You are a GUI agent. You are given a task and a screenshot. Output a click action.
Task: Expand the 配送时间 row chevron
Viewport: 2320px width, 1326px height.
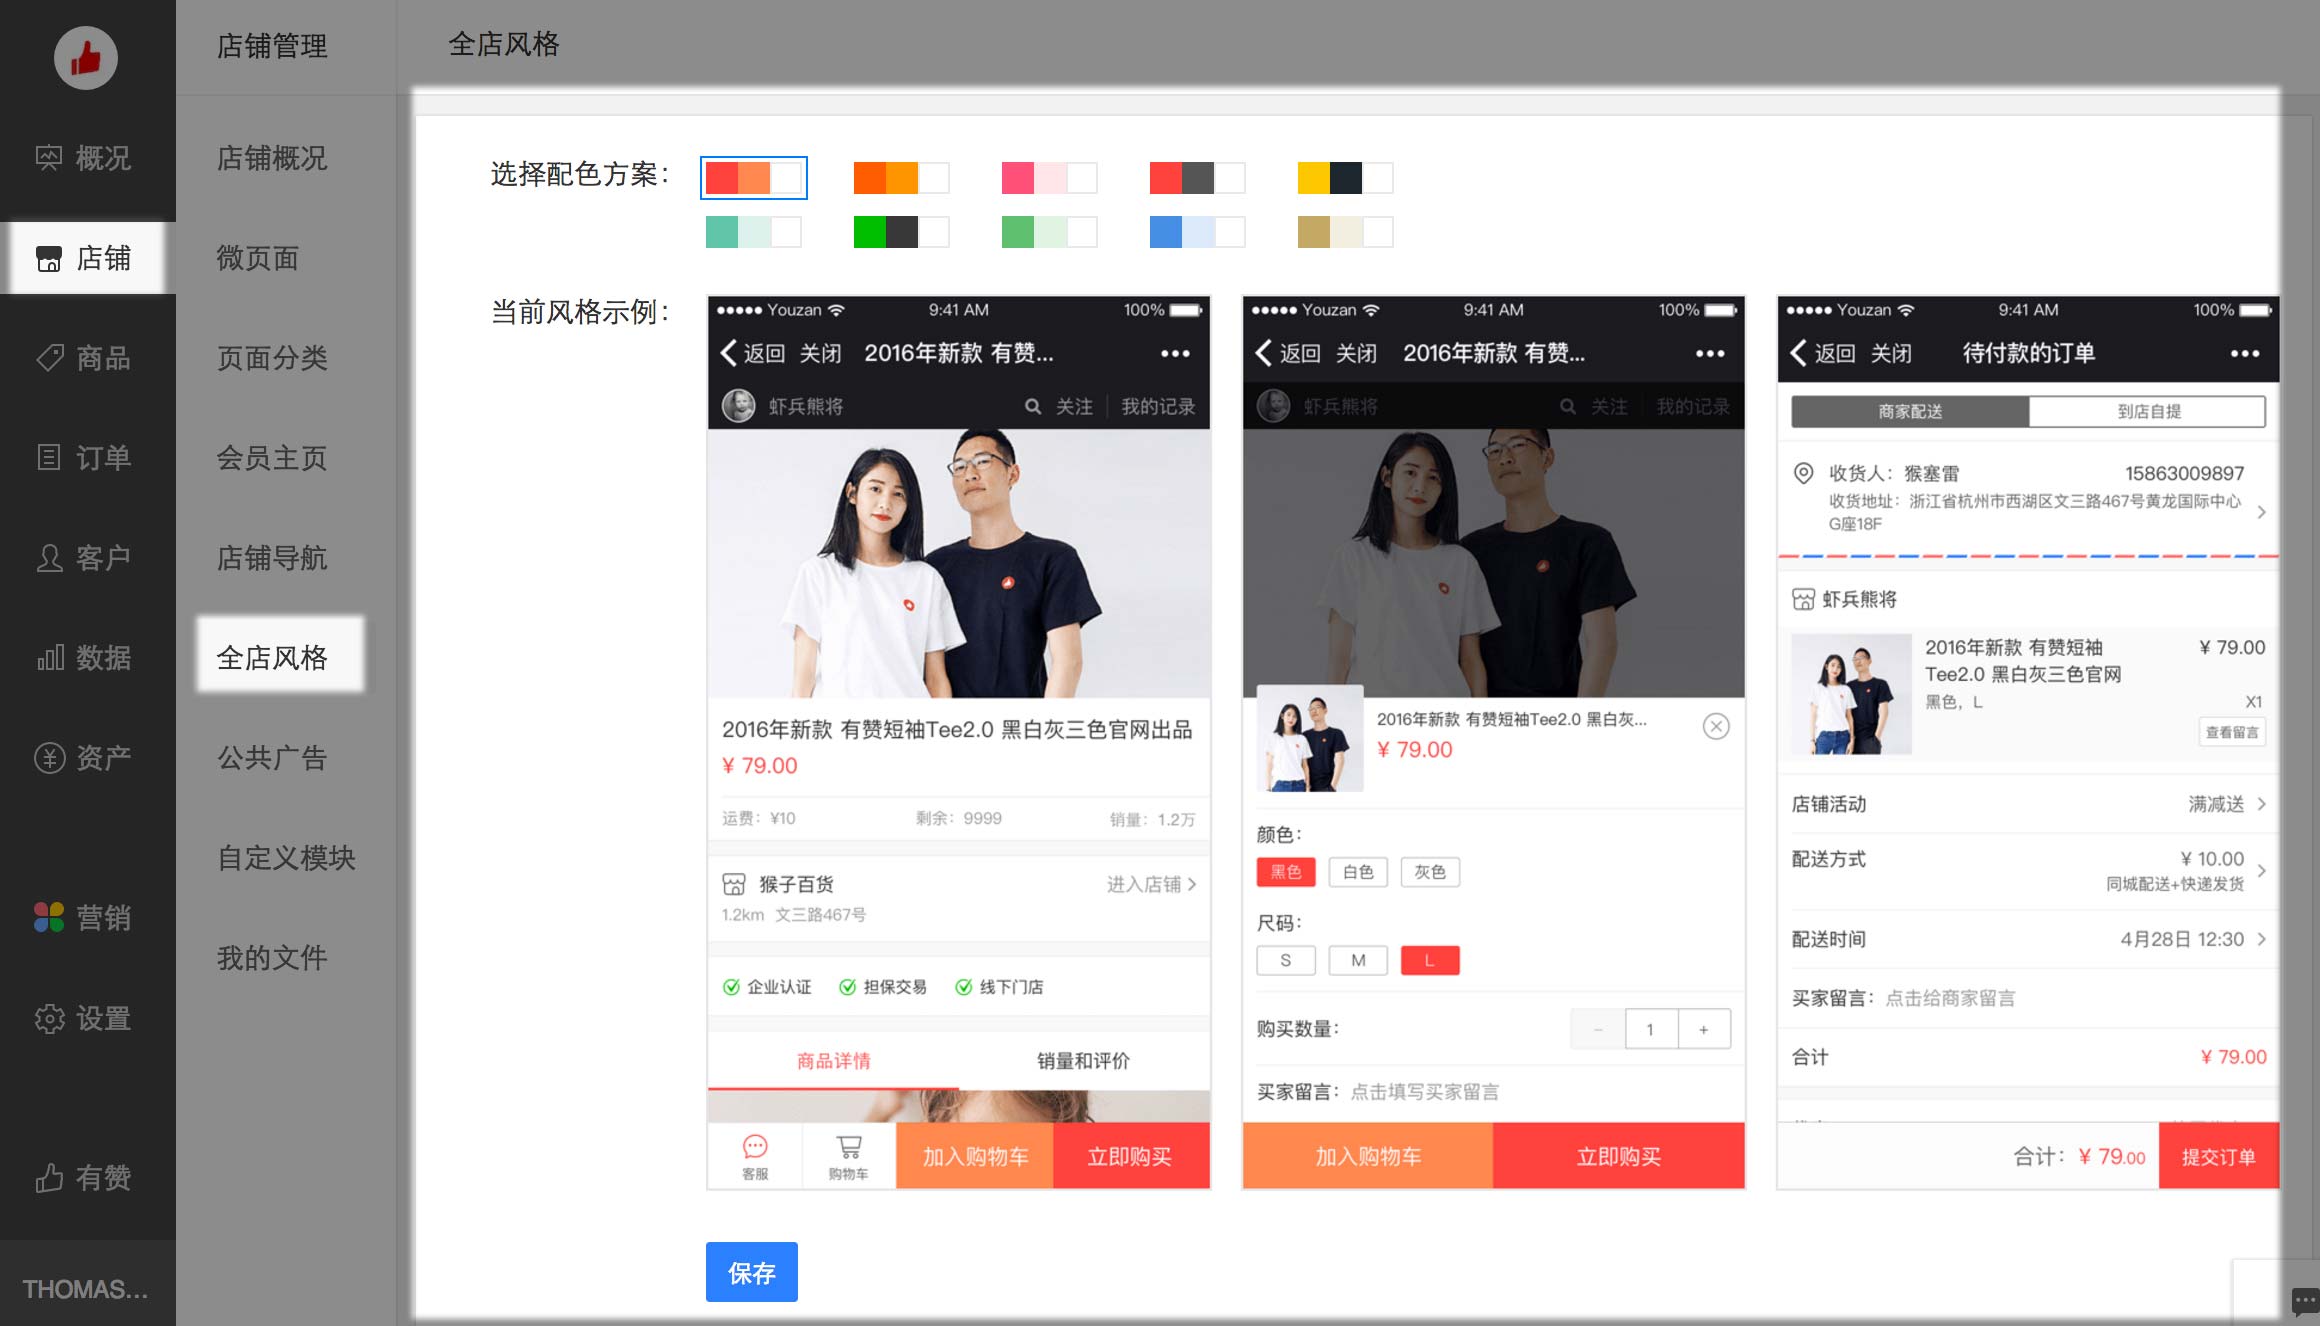click(x=2261, y=939)
